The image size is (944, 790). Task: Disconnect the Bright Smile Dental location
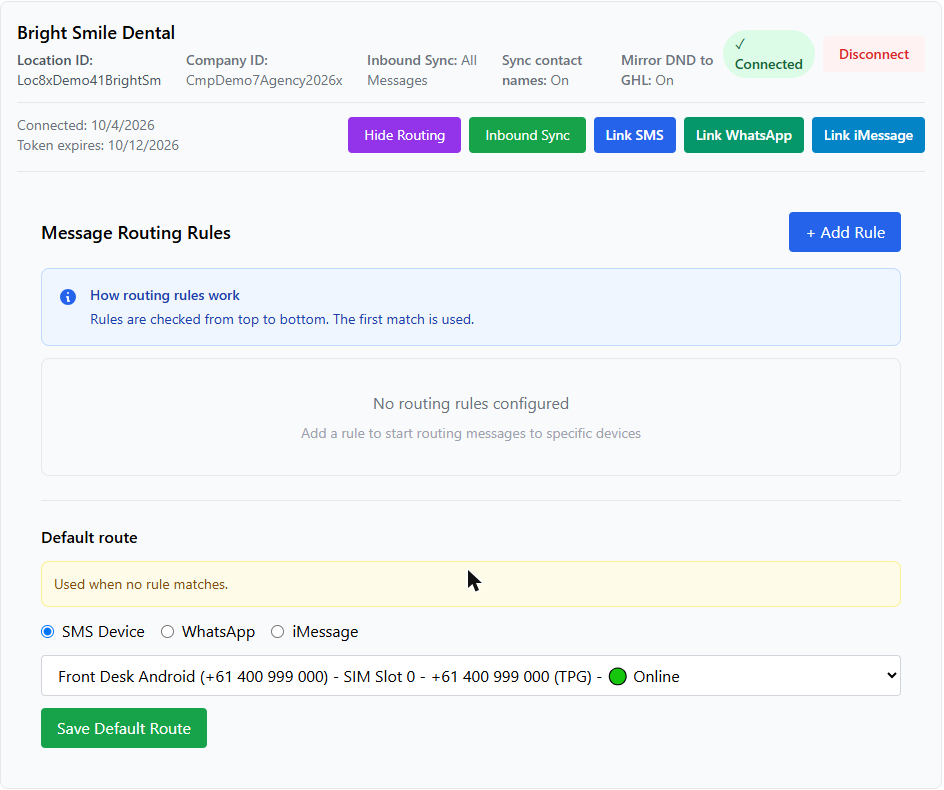point(874,54)
